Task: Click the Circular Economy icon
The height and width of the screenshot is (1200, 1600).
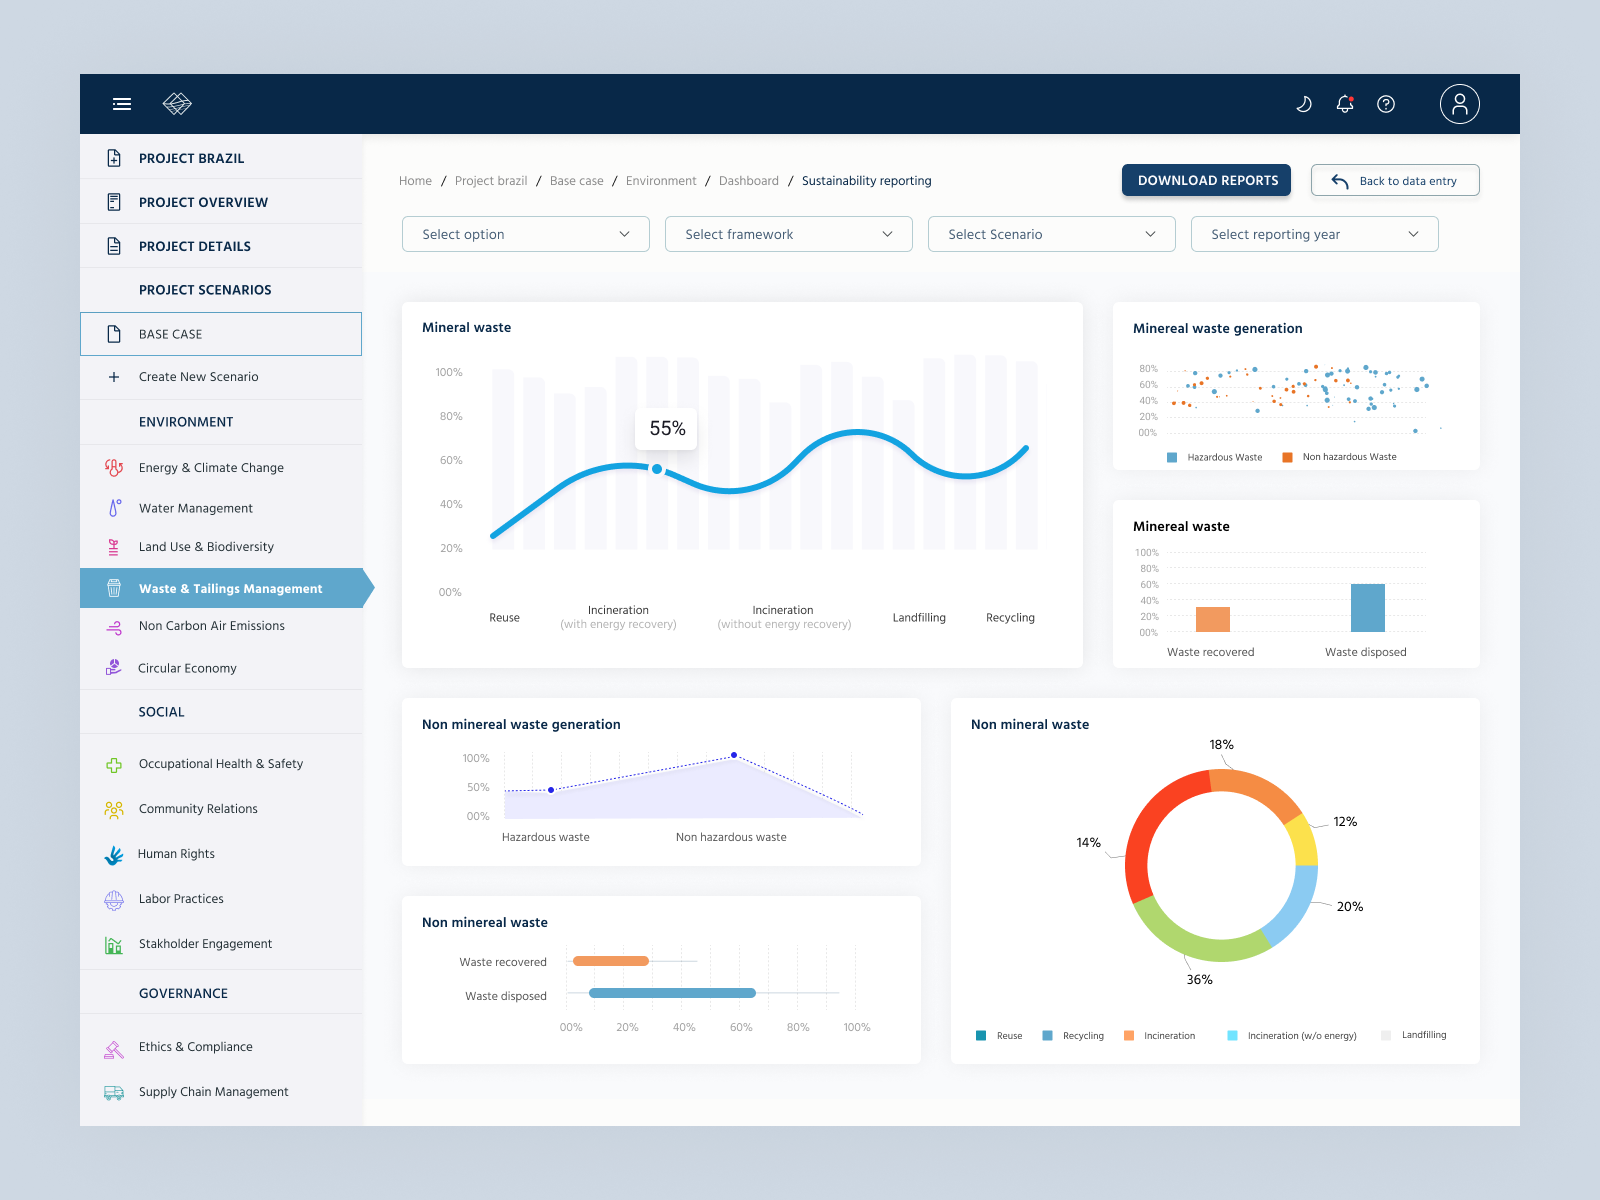Action: (113, 668)
